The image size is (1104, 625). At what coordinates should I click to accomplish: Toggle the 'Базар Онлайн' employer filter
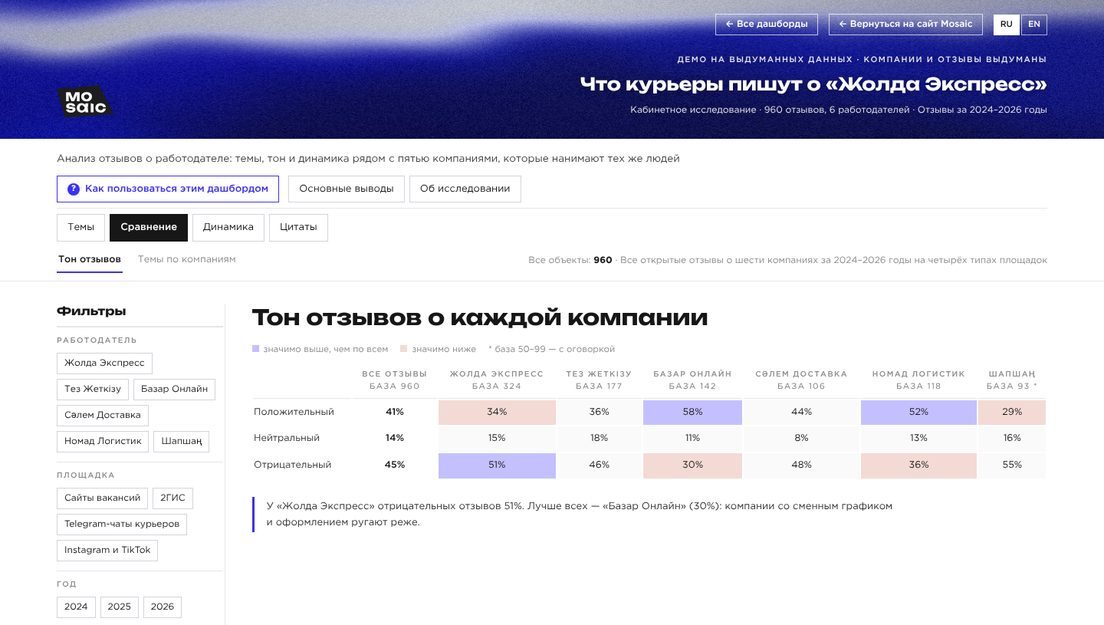coord(174,389)
